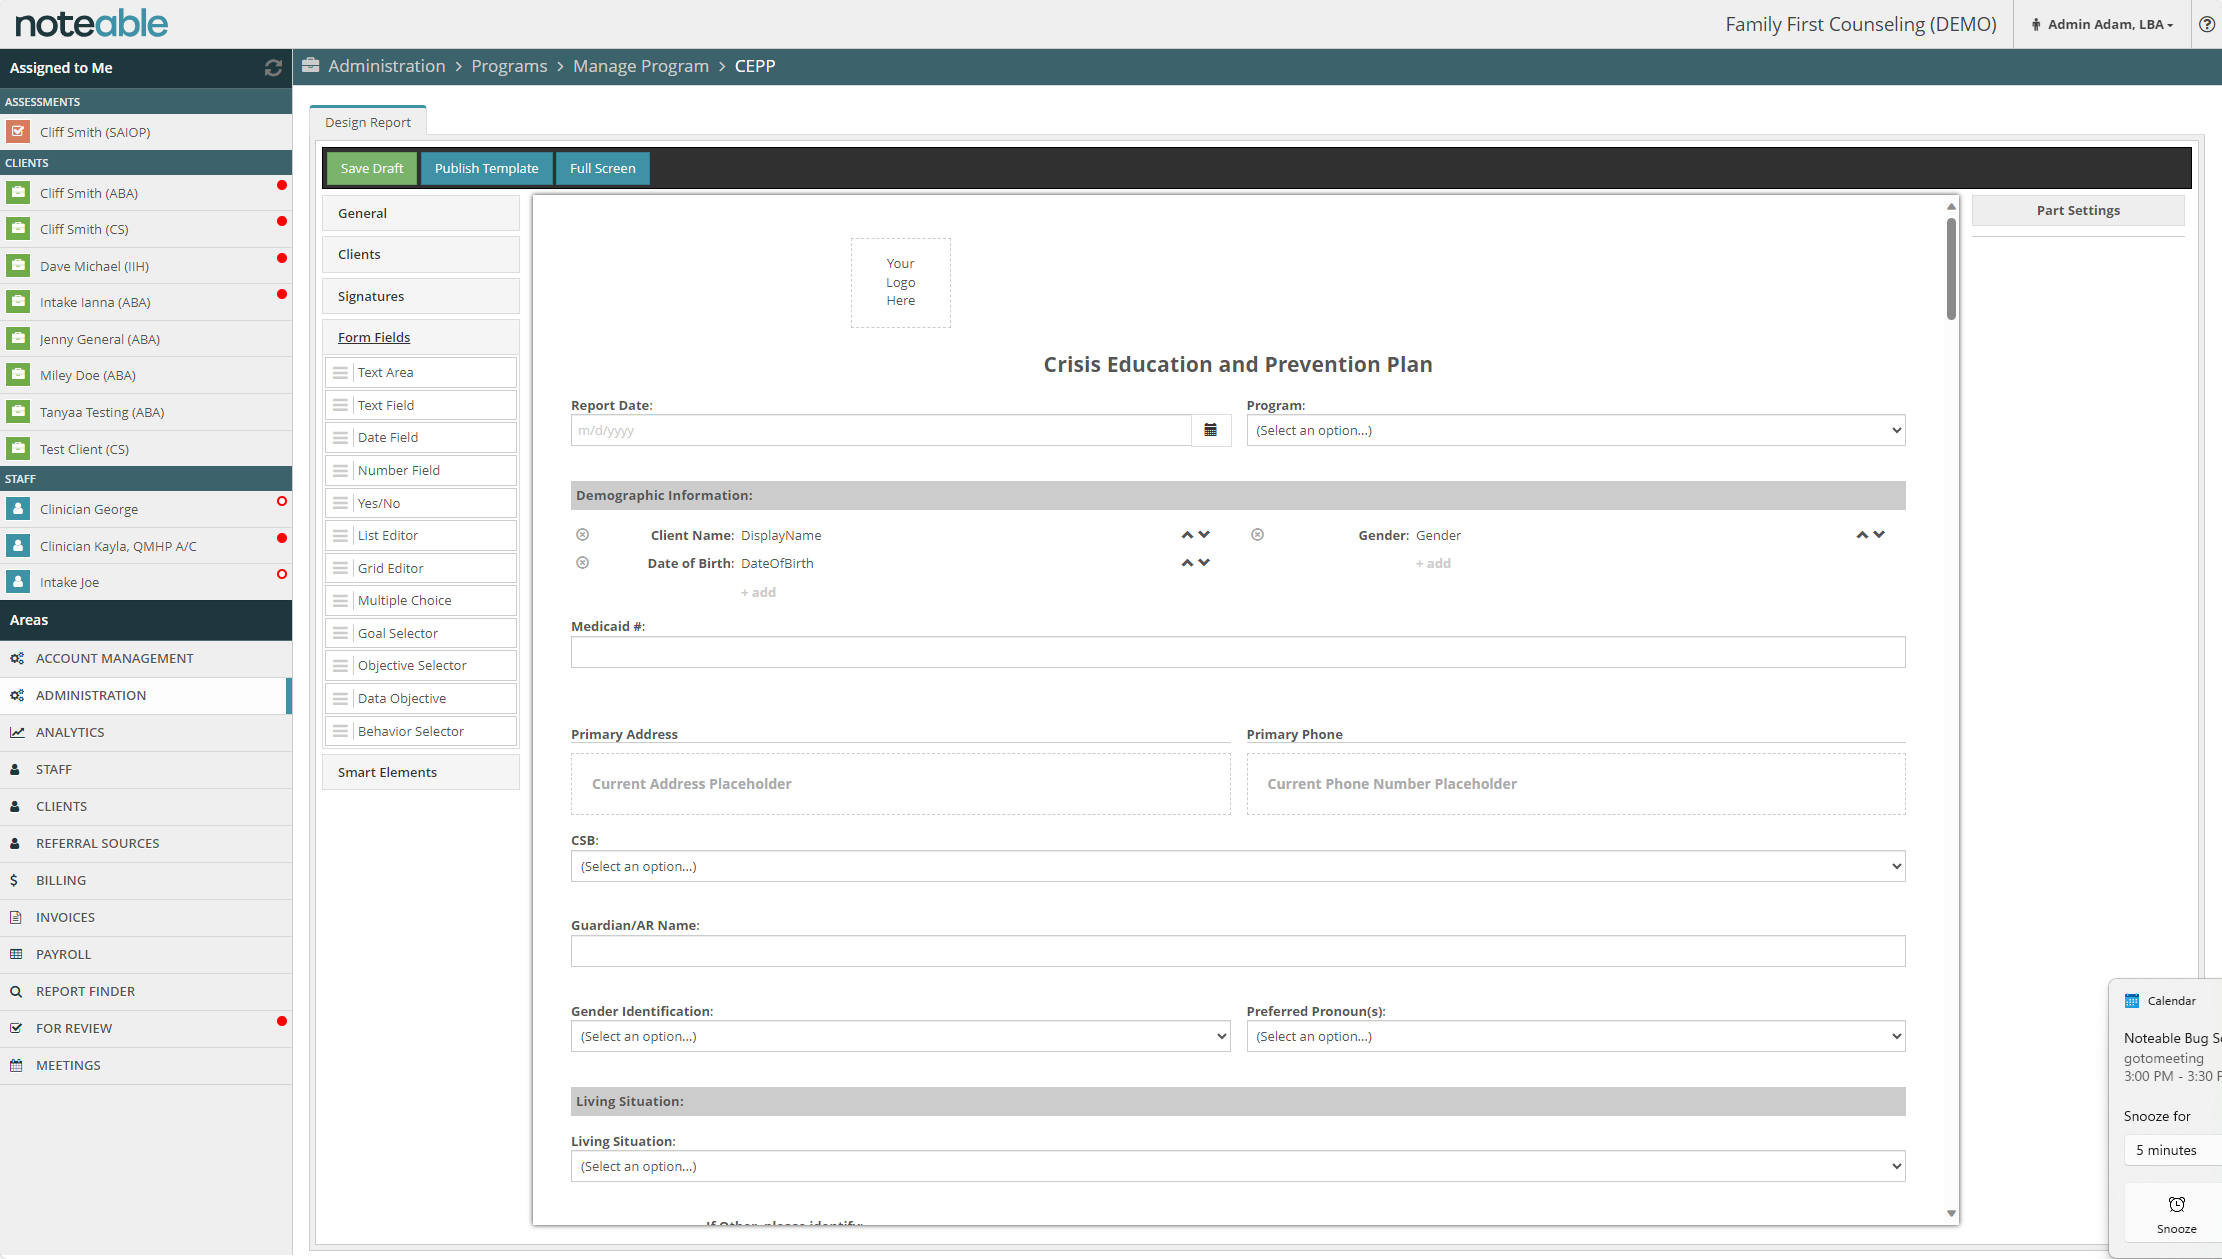Open the help question mark menu
The width and height of the screenshot is (2222, 1259).
tap(2207, 23)
